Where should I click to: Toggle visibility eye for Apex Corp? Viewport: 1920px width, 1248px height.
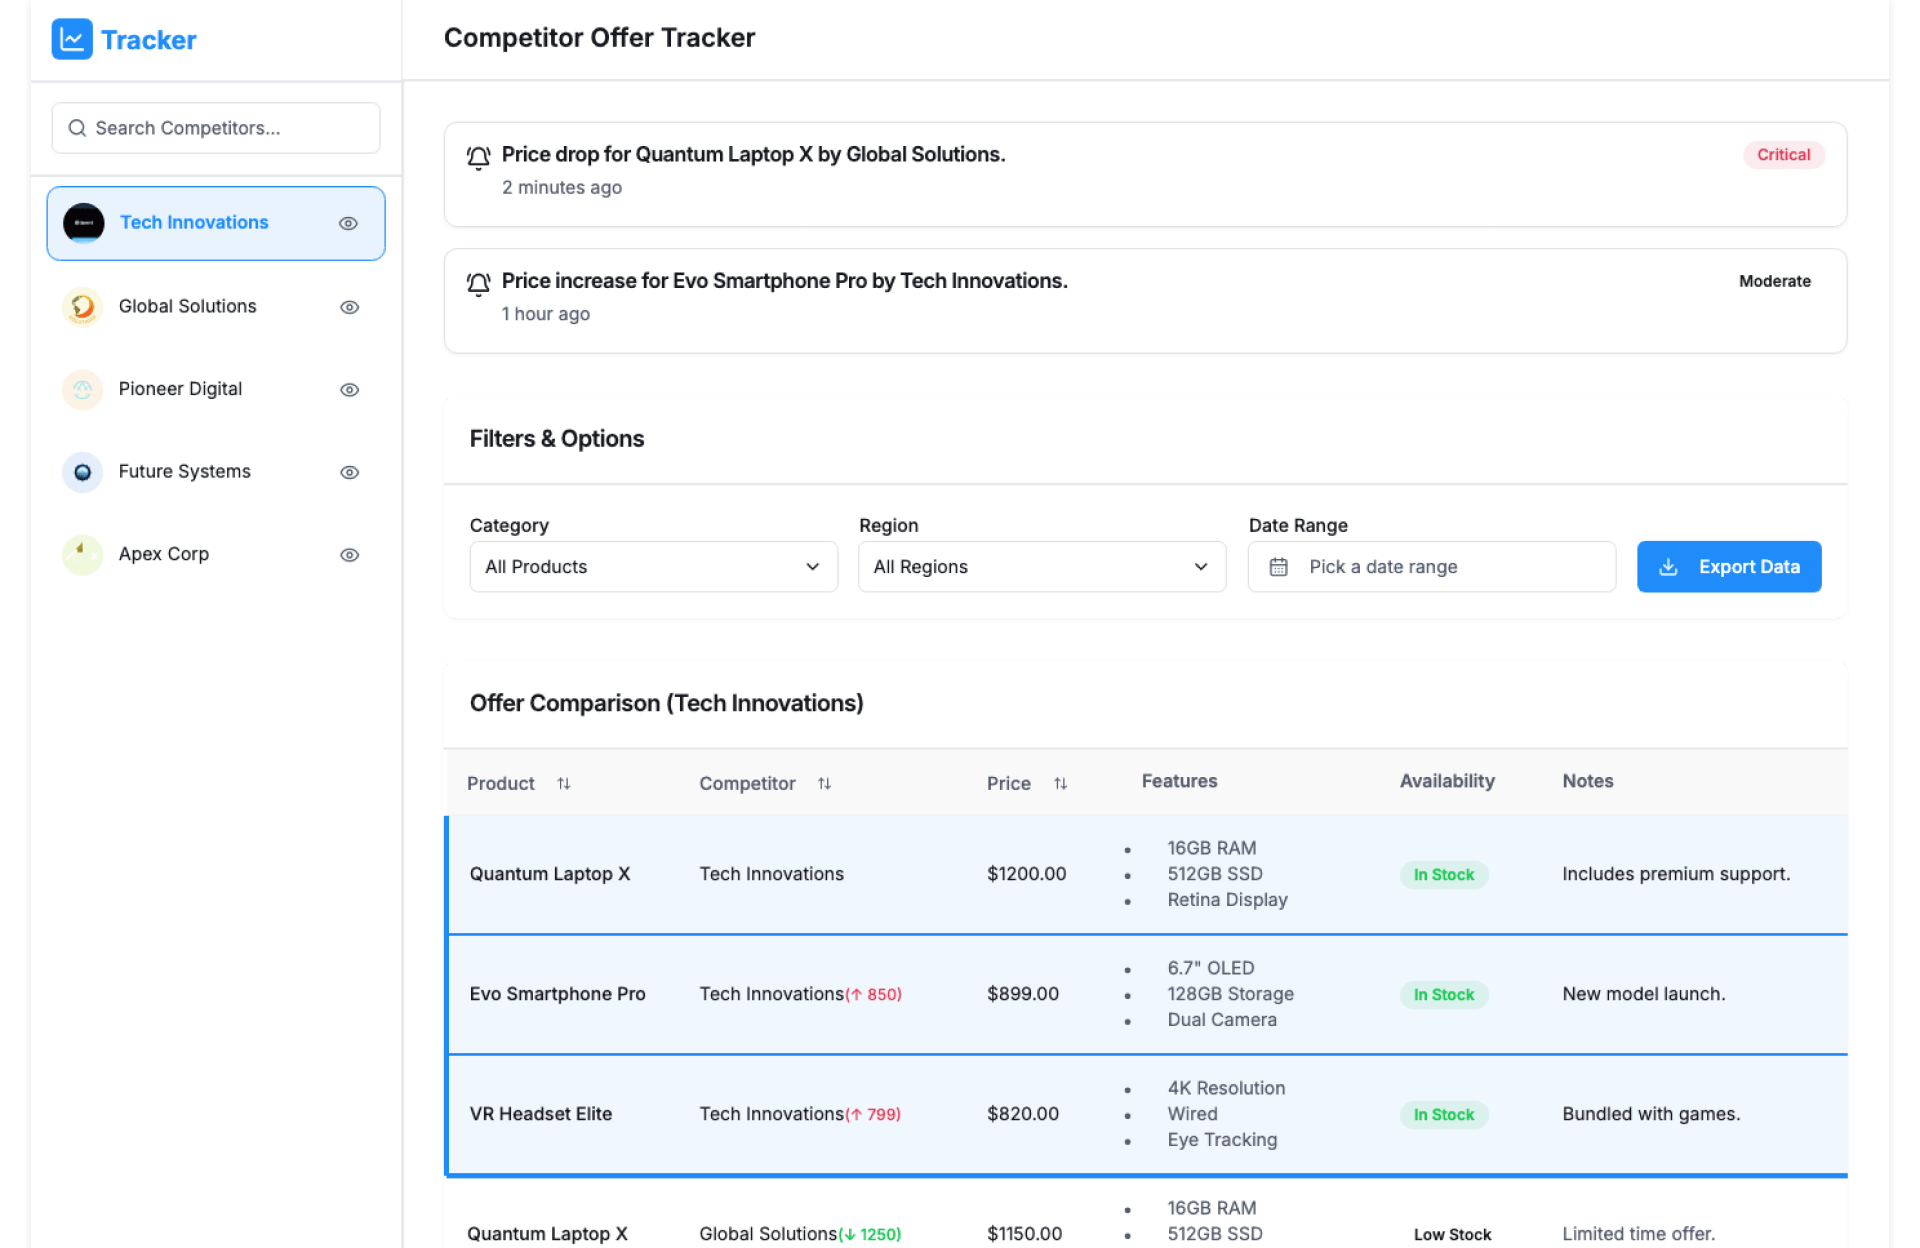[349, 555]
